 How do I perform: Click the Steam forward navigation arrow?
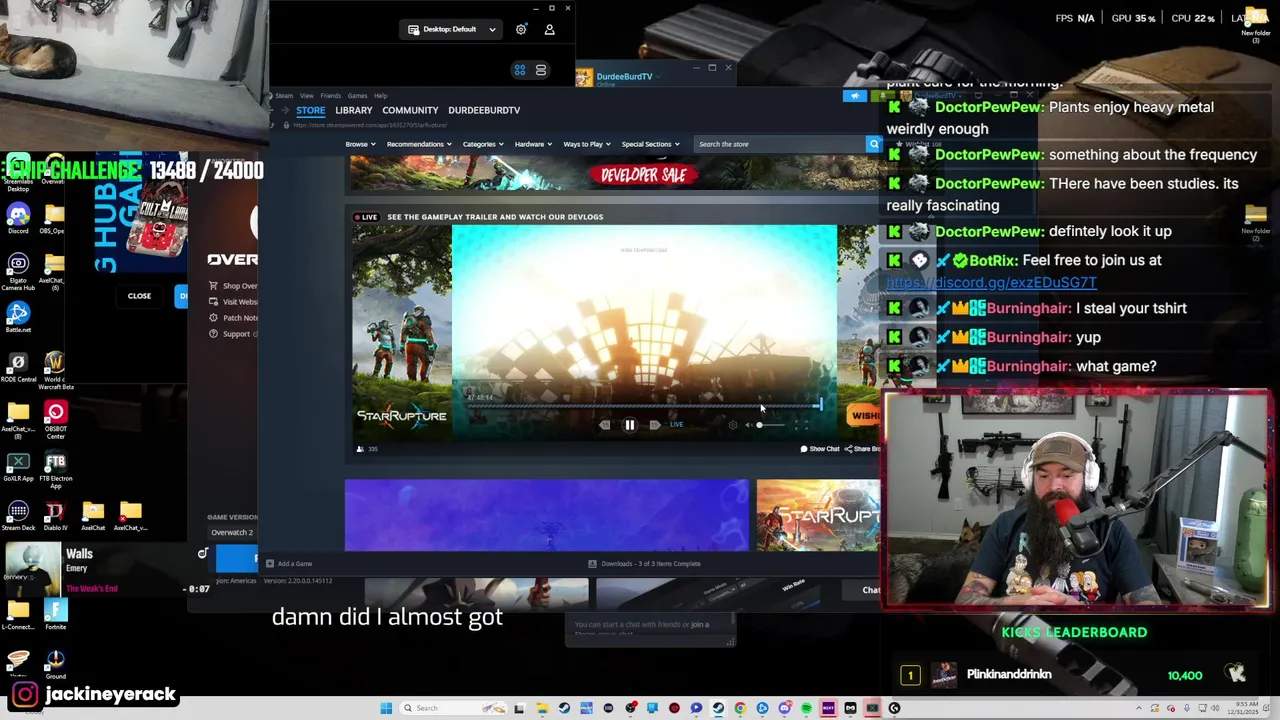coord(285,110)
